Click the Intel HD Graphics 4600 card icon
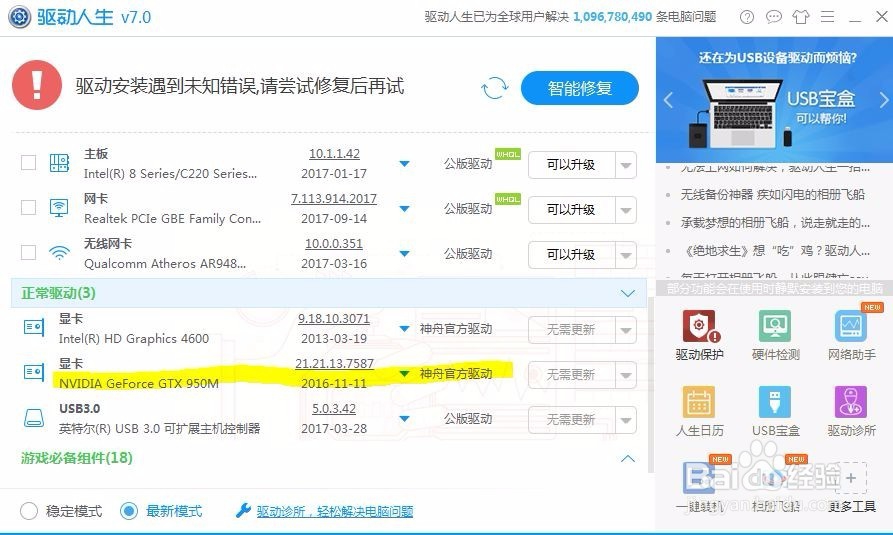The height and width of the screenshot is (535, 893). point(34,328)
